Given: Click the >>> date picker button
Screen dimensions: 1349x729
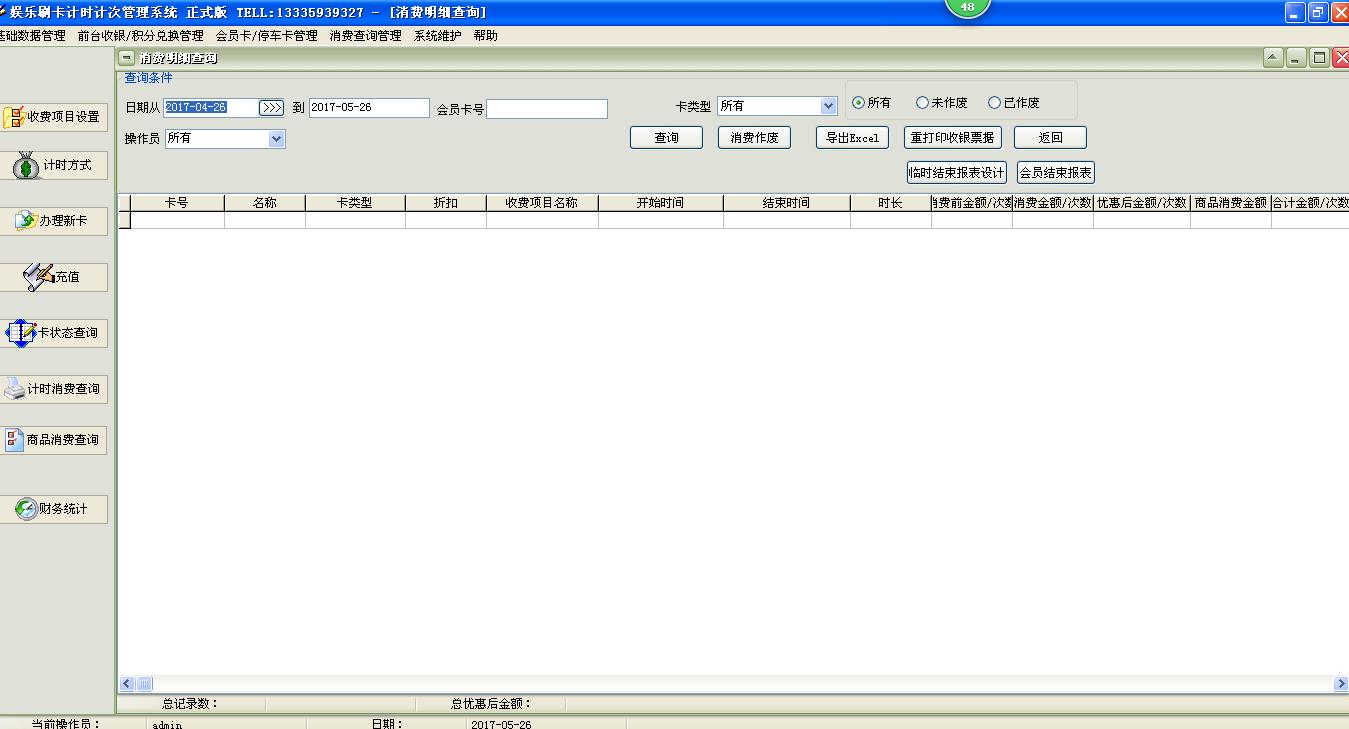Looking at the screenshot, I should click(271, 108).
